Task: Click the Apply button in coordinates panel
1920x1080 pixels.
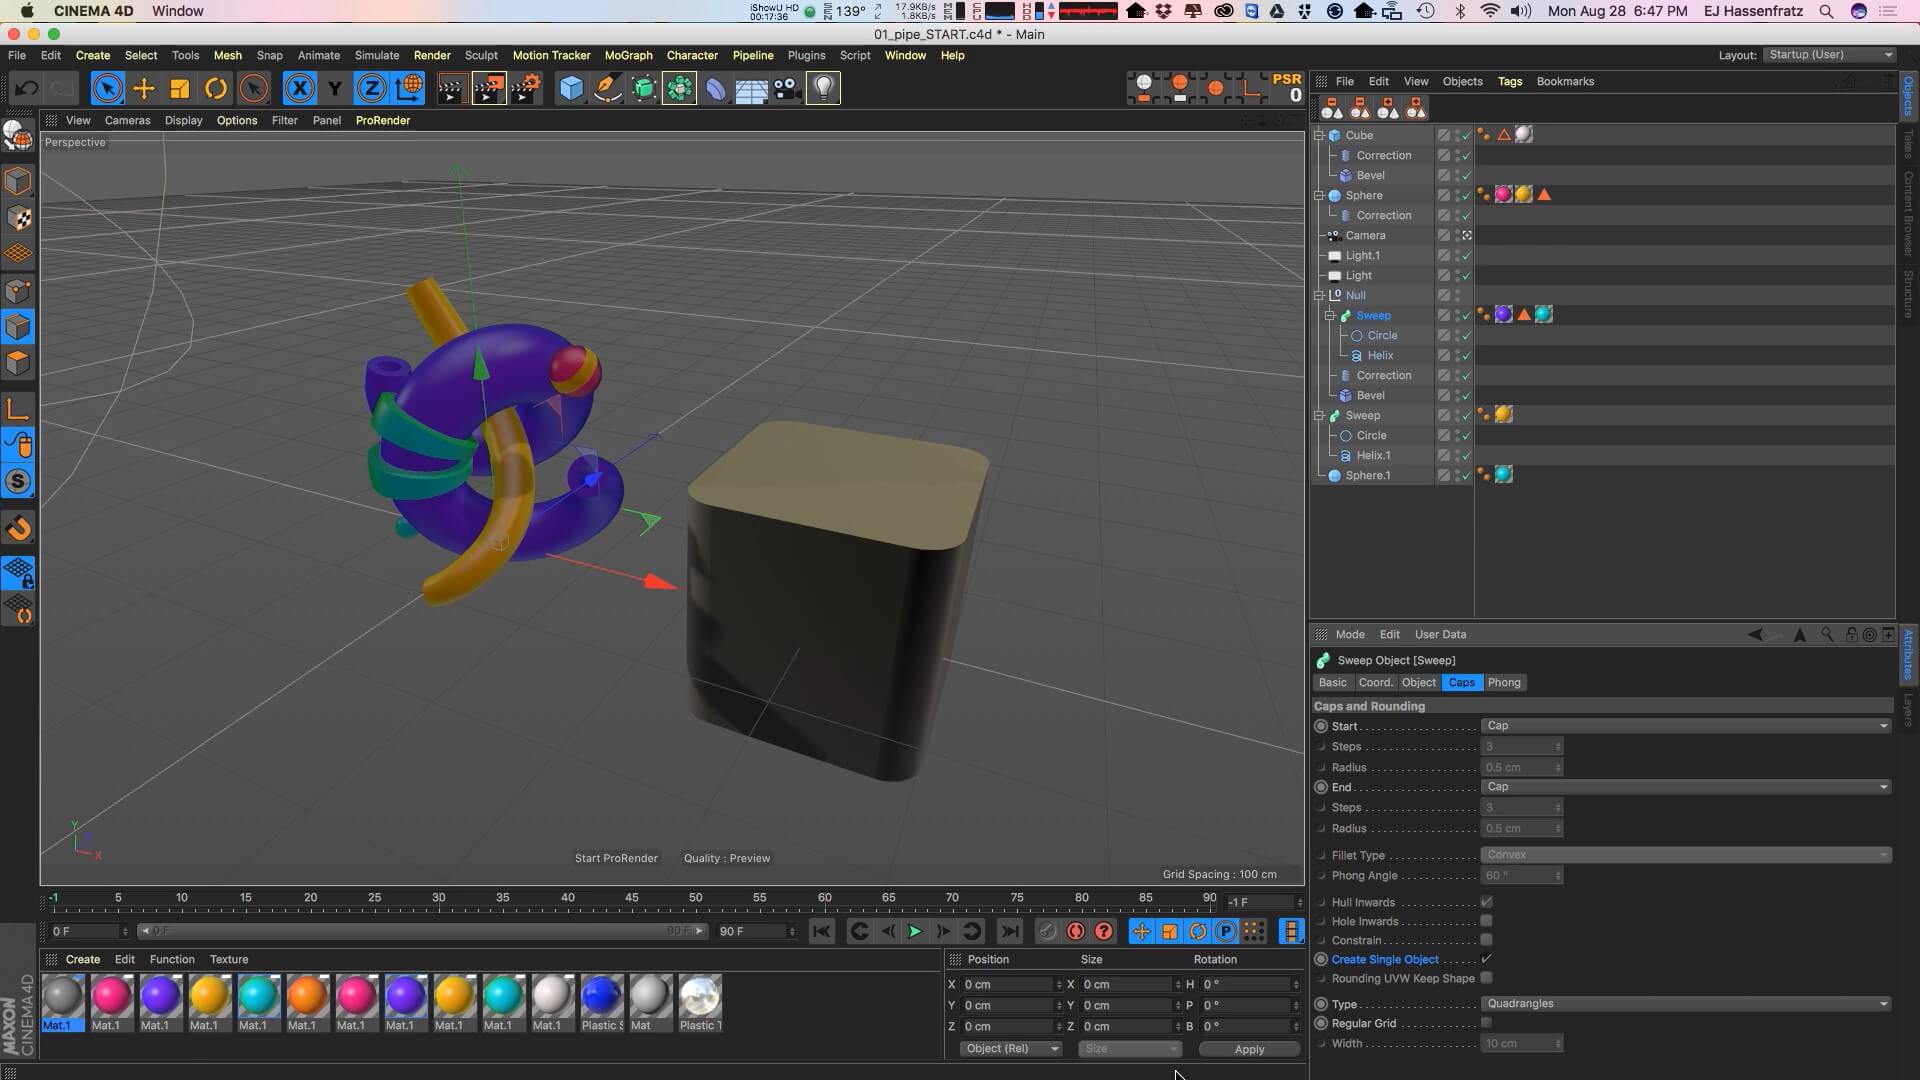Action: [1249, 1049]
